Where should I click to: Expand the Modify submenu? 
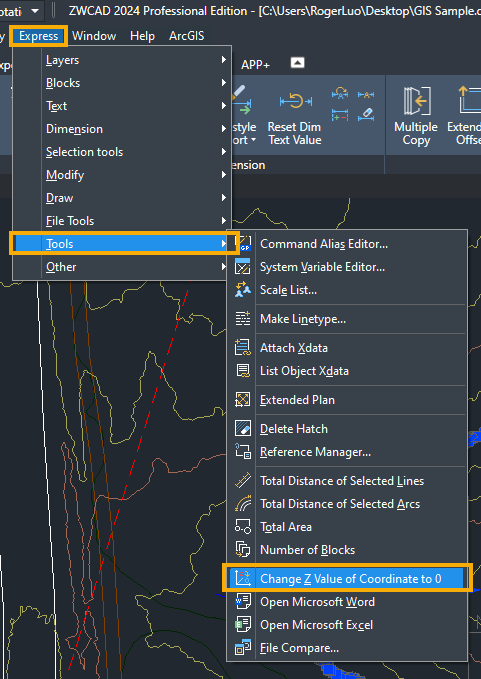pyautogui.click(x=122, y=175)
